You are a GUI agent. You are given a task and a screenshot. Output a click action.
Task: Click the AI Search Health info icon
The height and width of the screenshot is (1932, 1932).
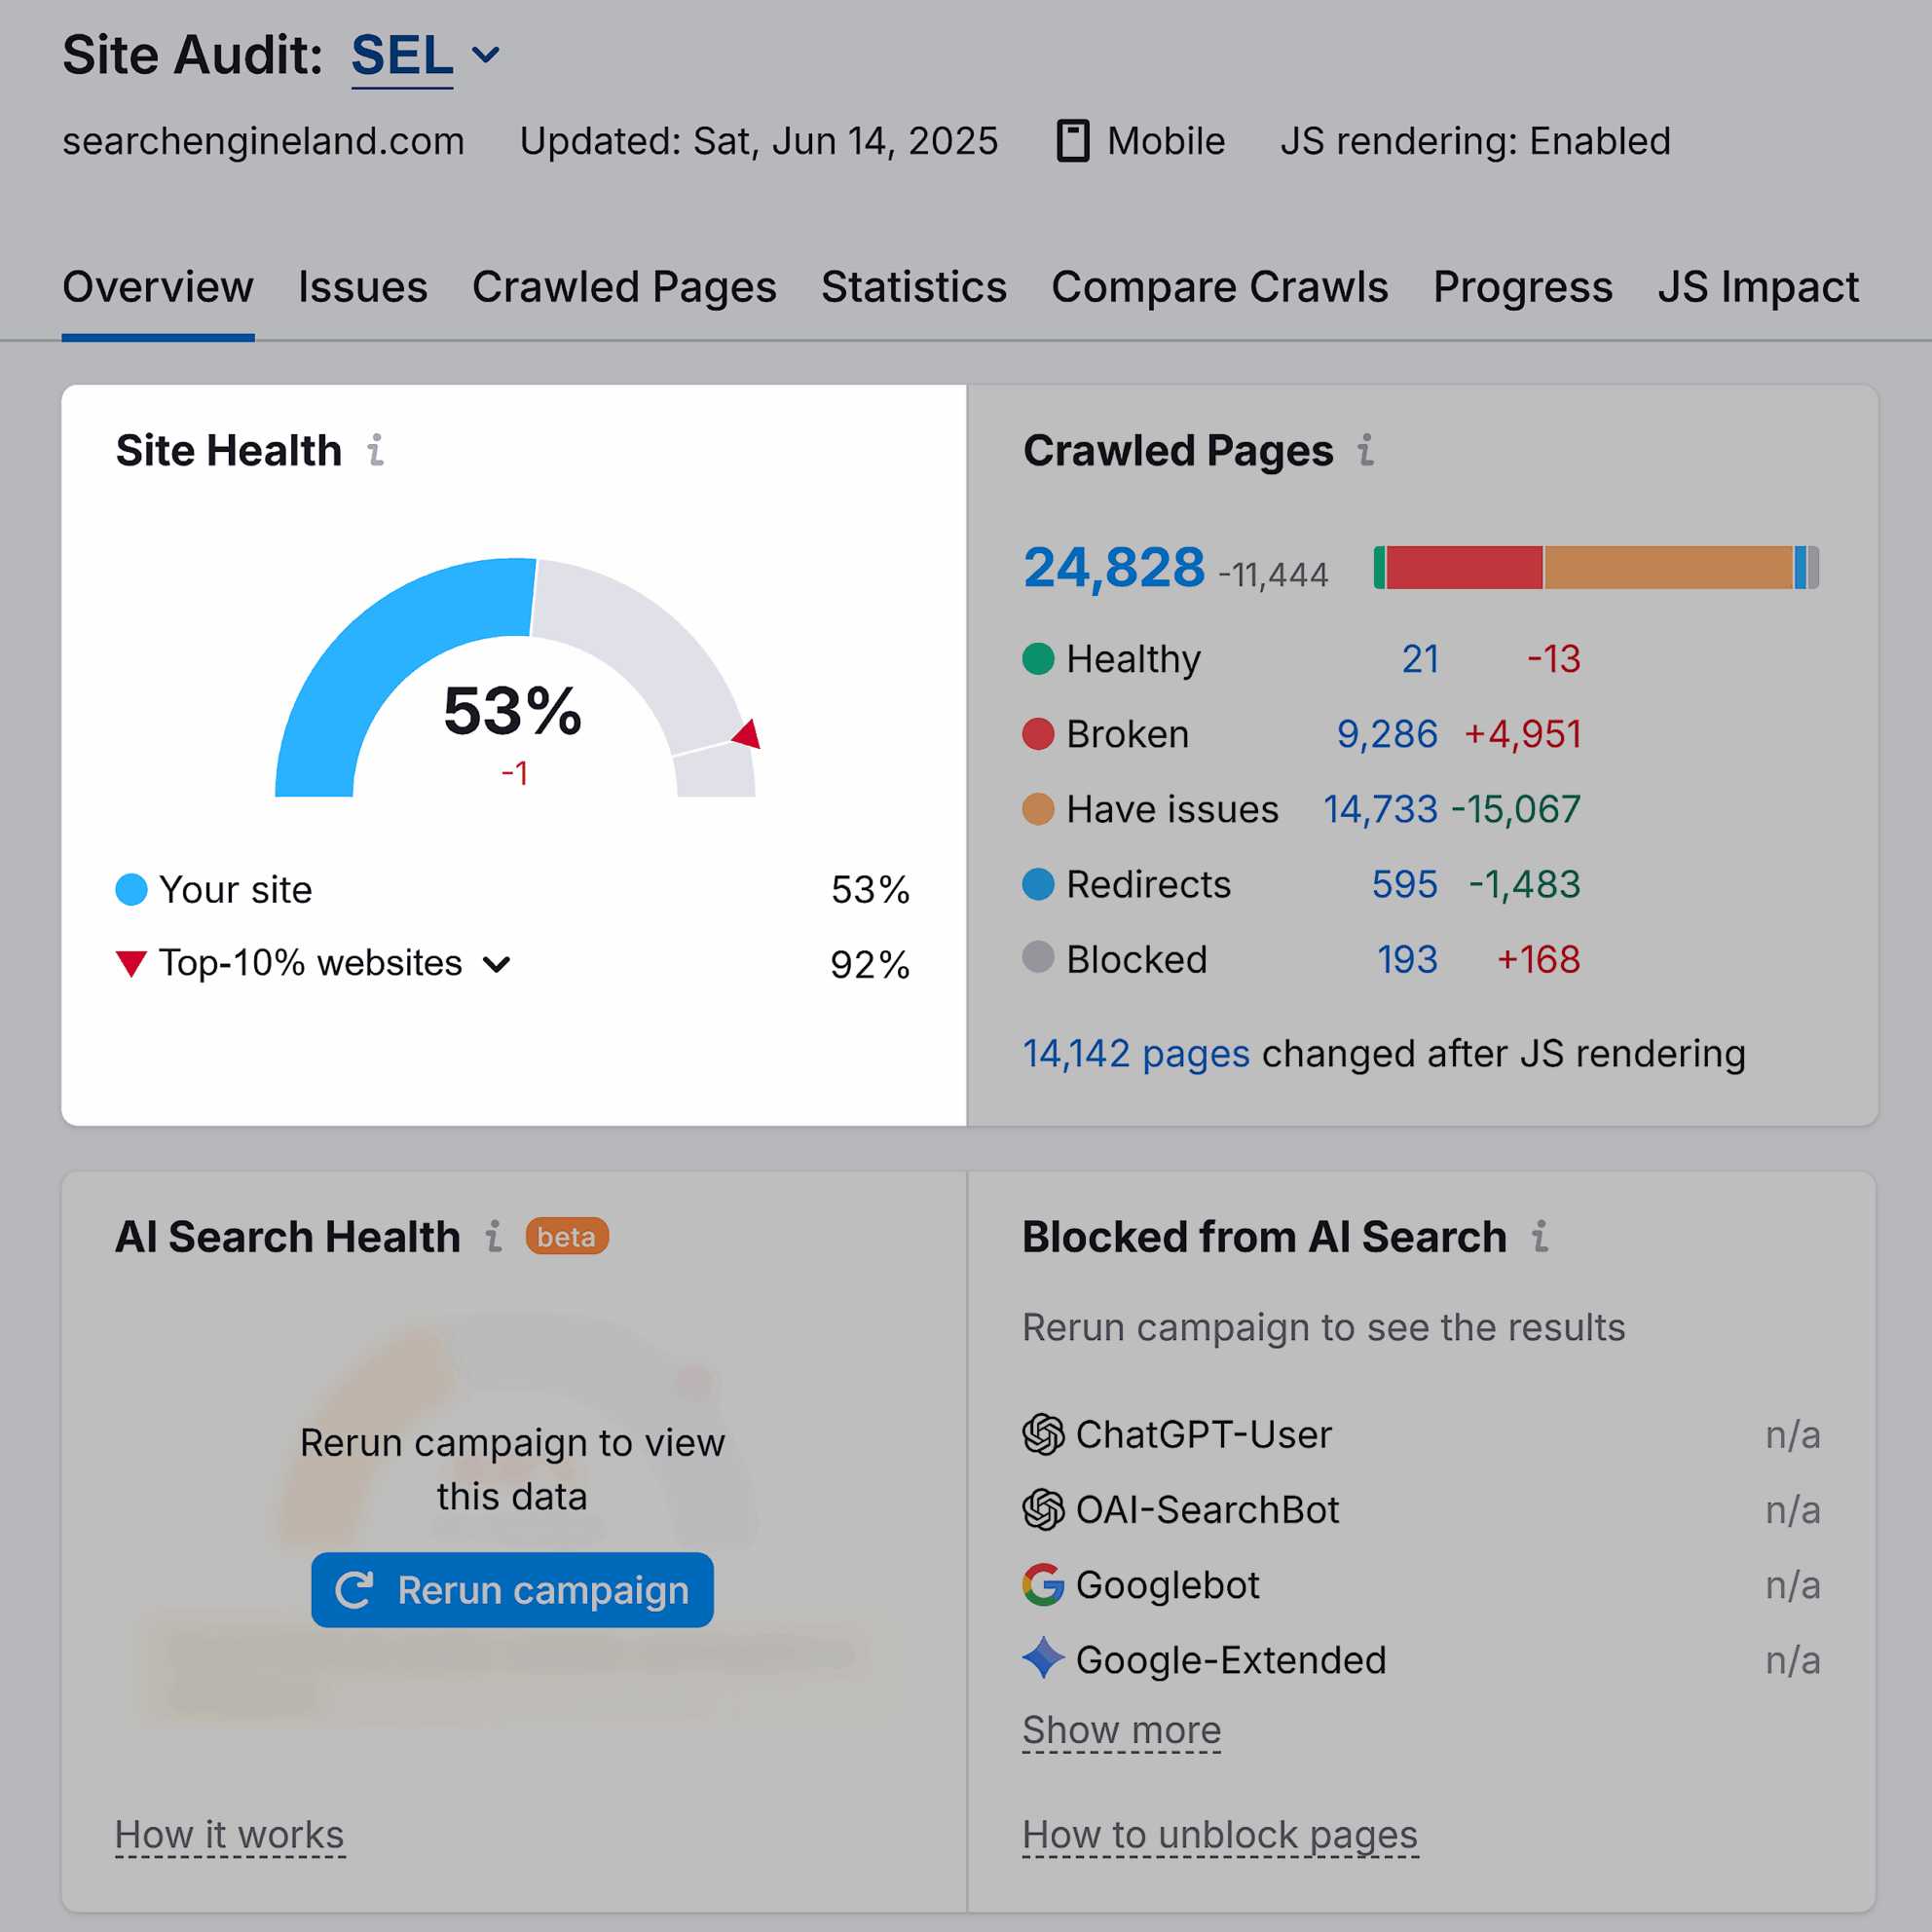pos(493,1237)
